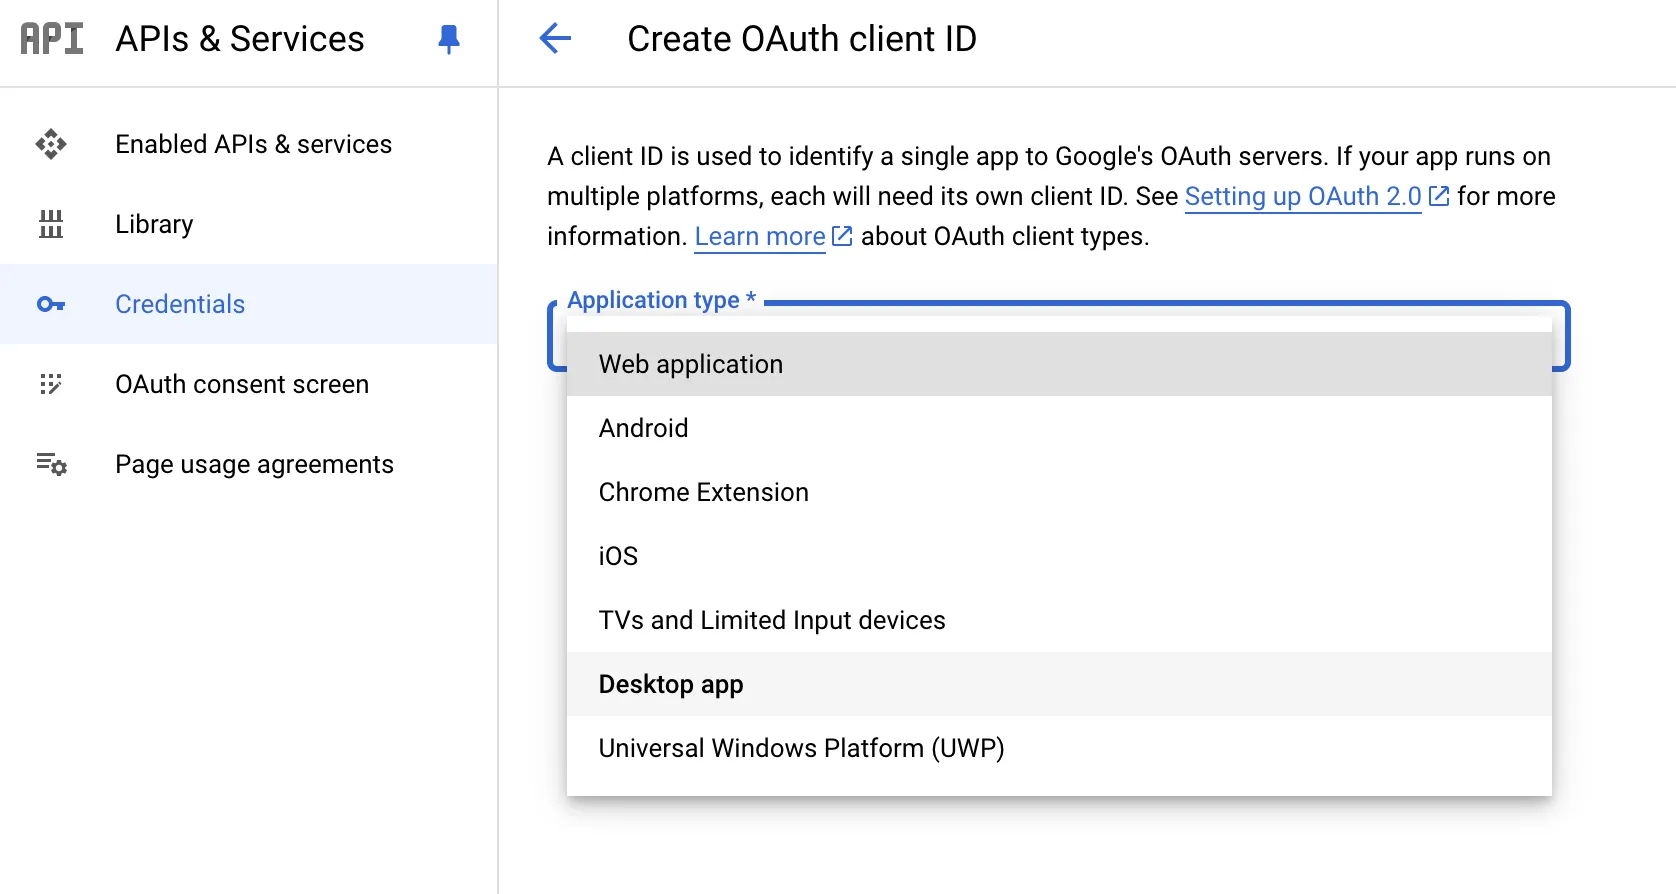The width and height of the screenshot is (1676, 894).
Task: Click external-link icon beside Learn more
Action: click(x=842, y=236)
